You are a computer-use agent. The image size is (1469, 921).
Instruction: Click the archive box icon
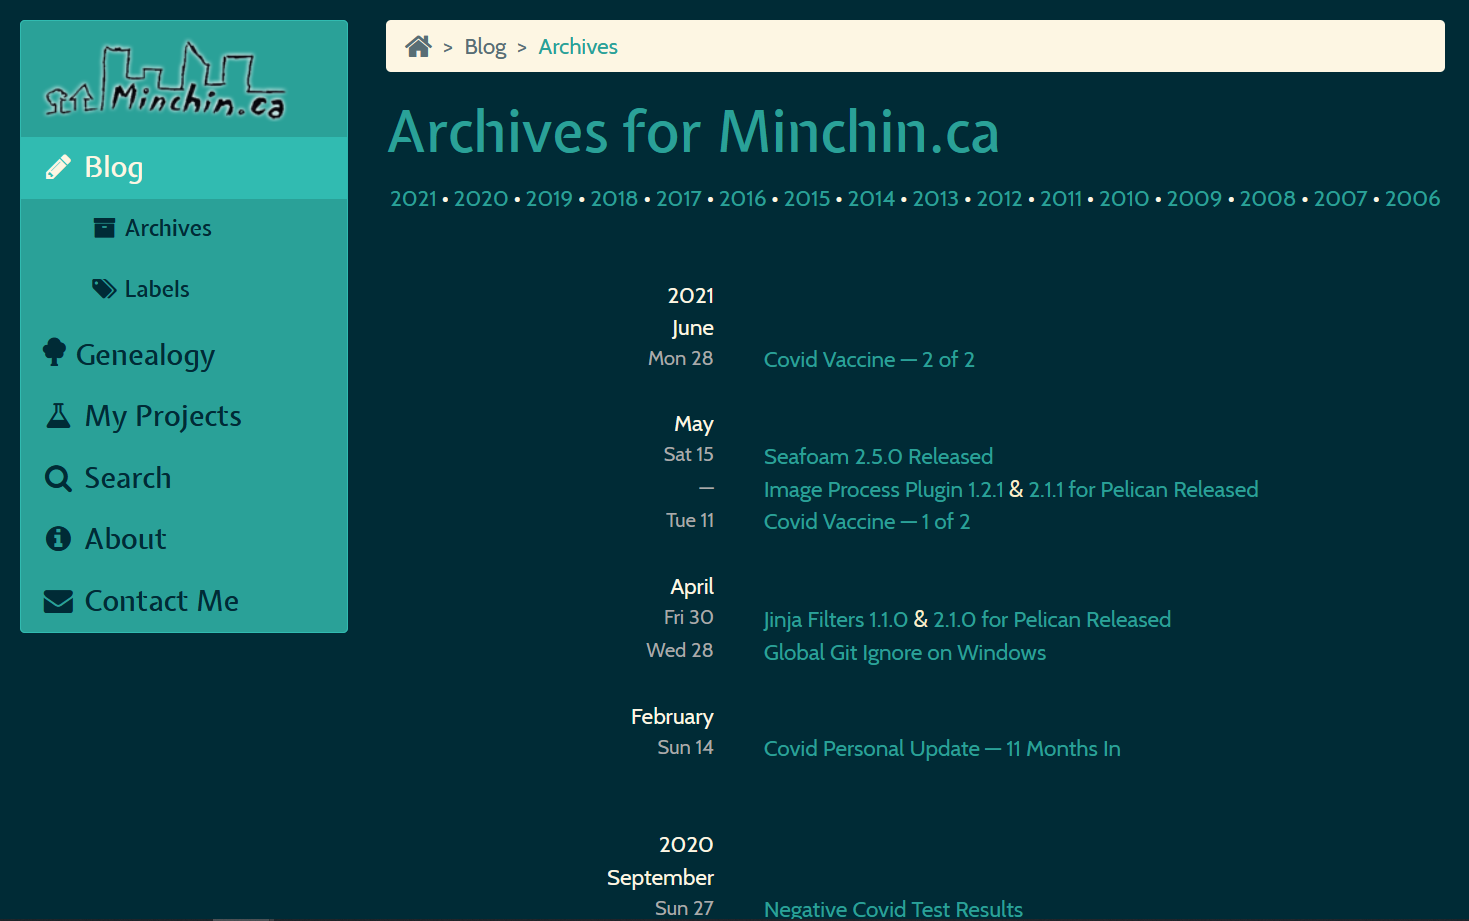[104, 228]
